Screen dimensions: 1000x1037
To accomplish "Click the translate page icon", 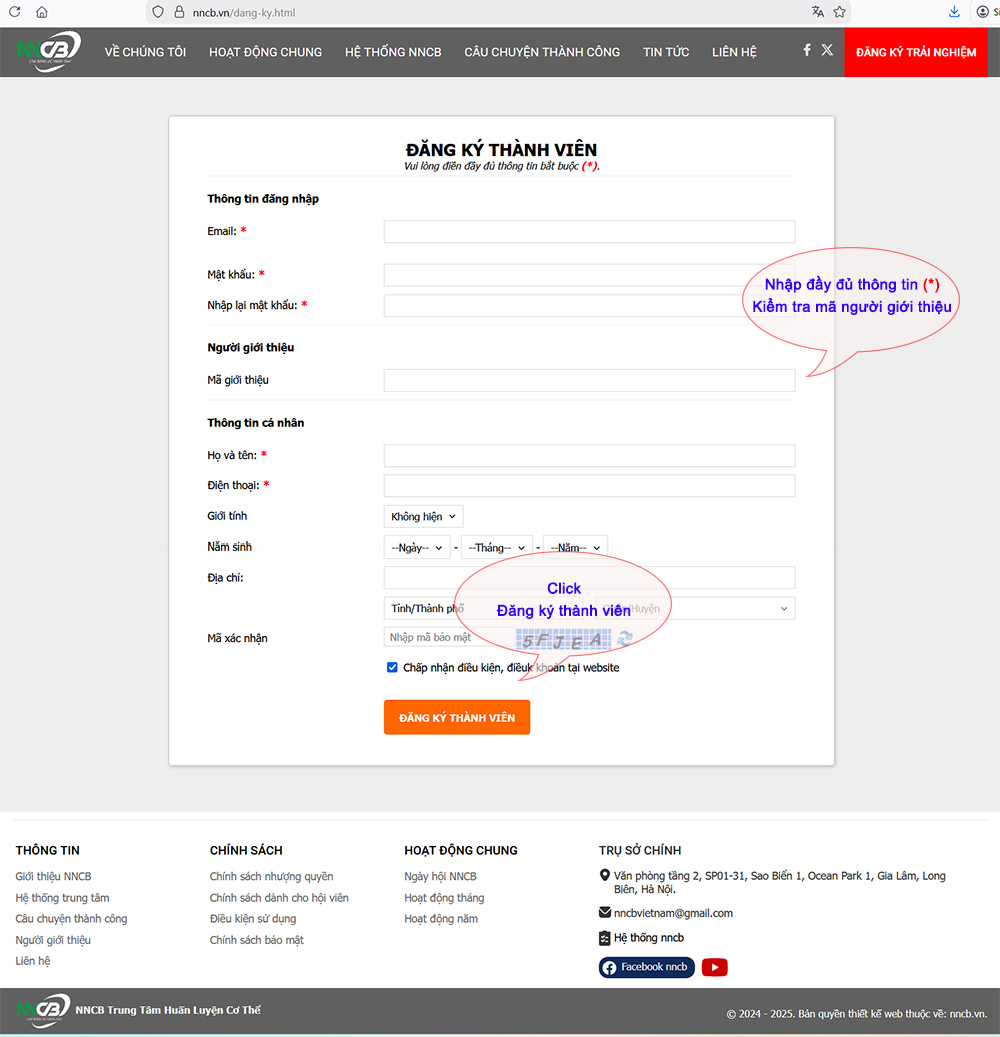I will [818, 12].
